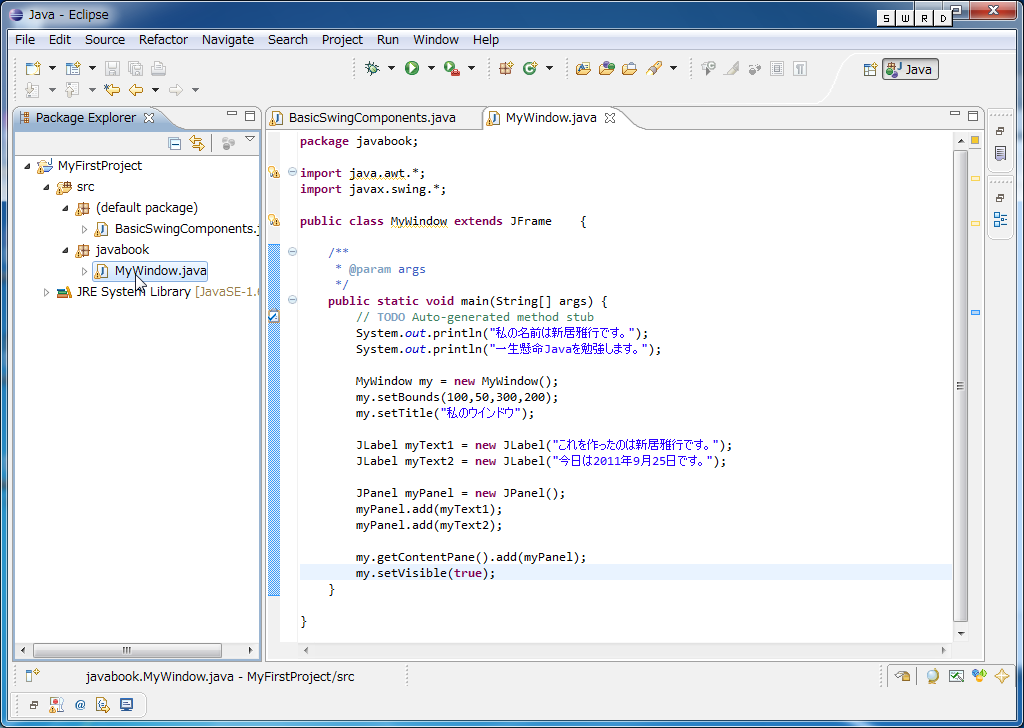This screenshot has width=1024, height=728.
Task: Open the Refactor menu
Action: coord(163,39)
